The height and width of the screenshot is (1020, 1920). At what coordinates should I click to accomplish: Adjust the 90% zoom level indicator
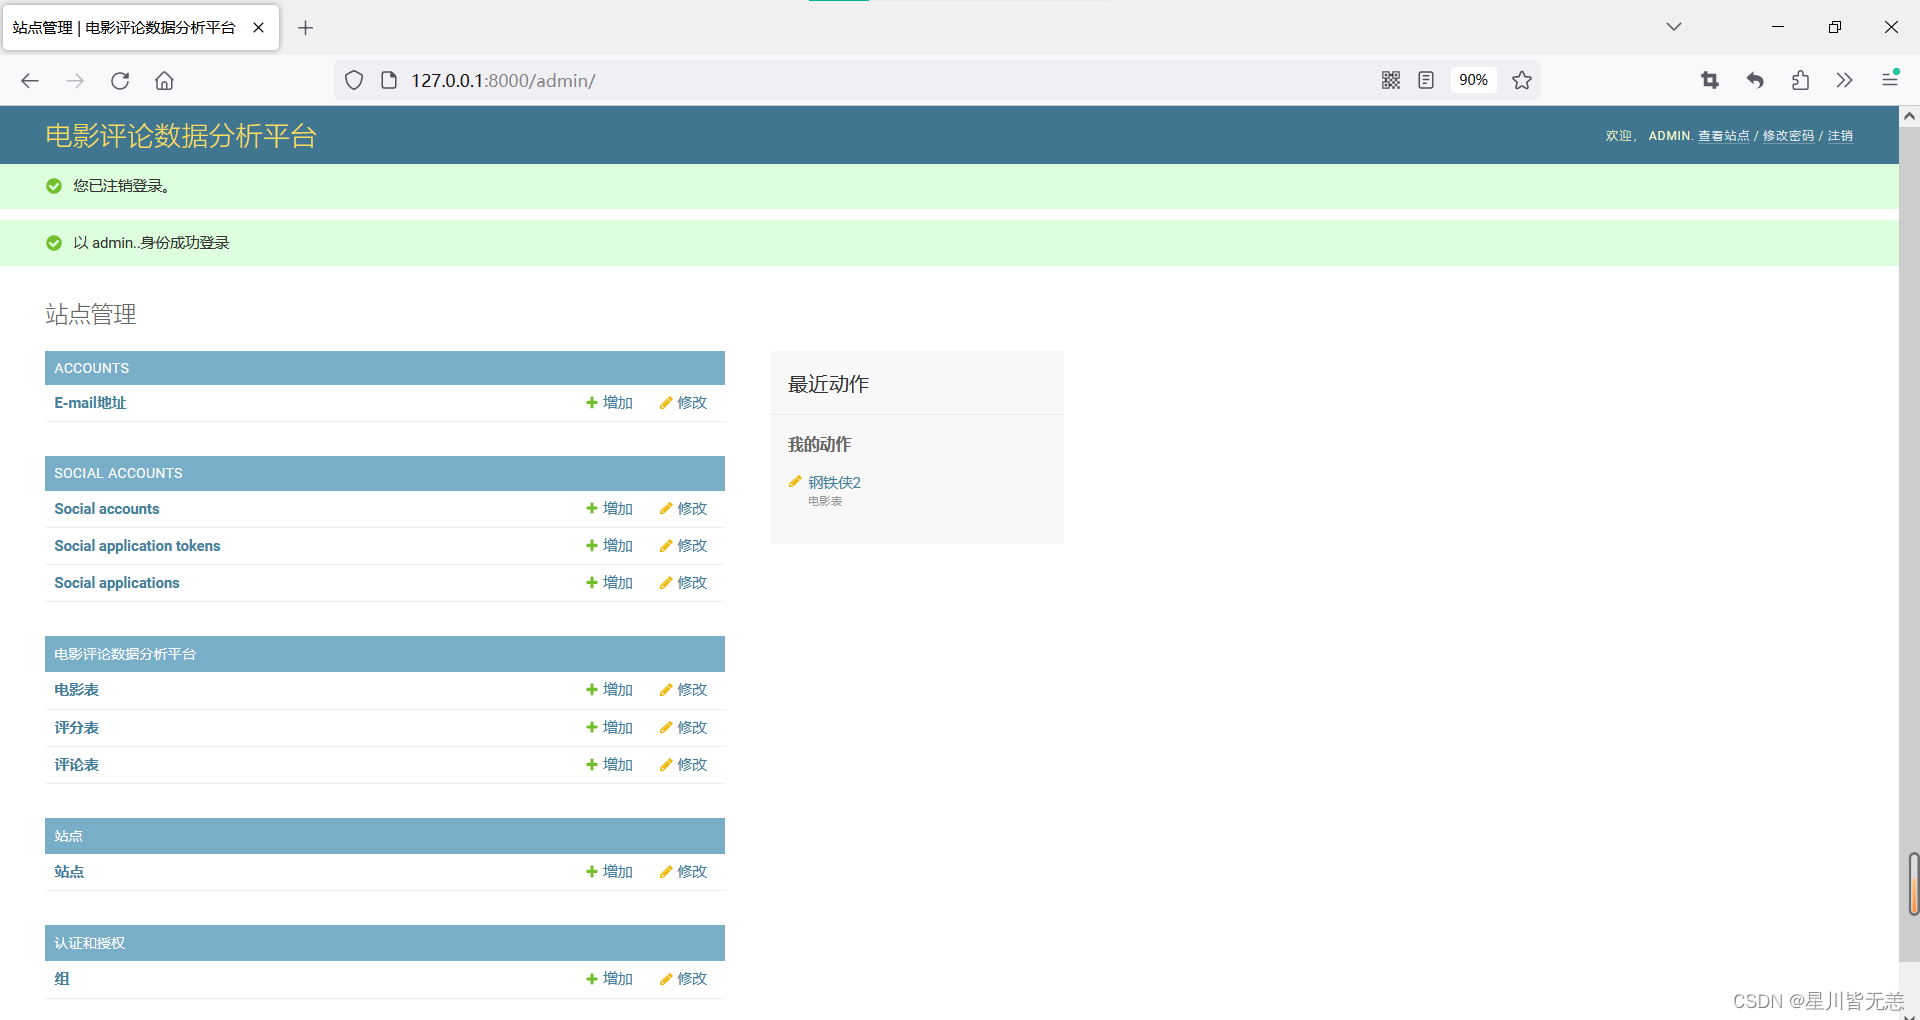pos(1473,81)
